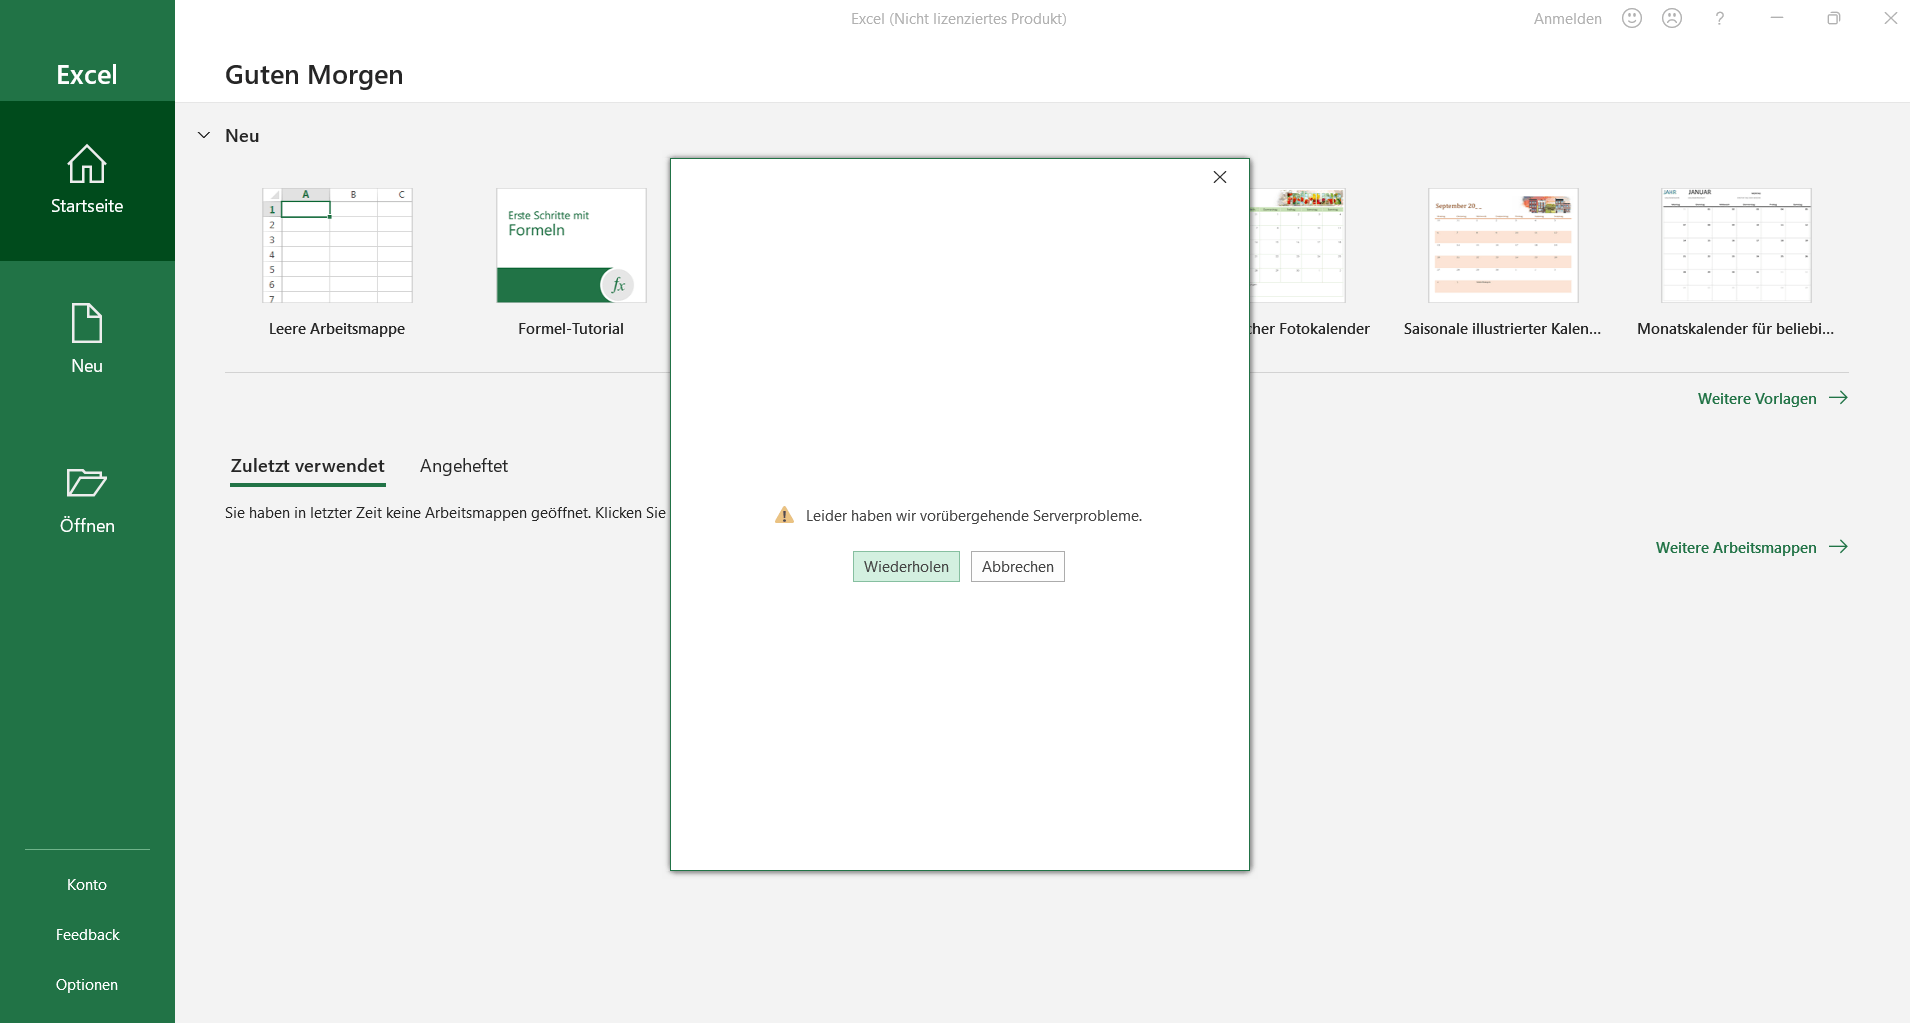Click the Saisonale illustrierter Kalen... label
Screen dimensions: 1910x1023
pyautogui.click(x=1502, y=329)
